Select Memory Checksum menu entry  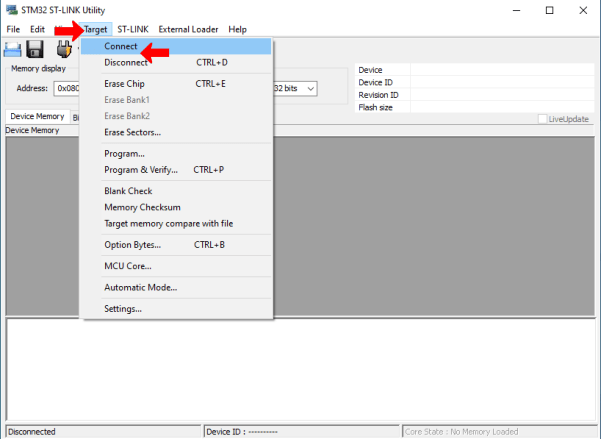pos(142,207)
